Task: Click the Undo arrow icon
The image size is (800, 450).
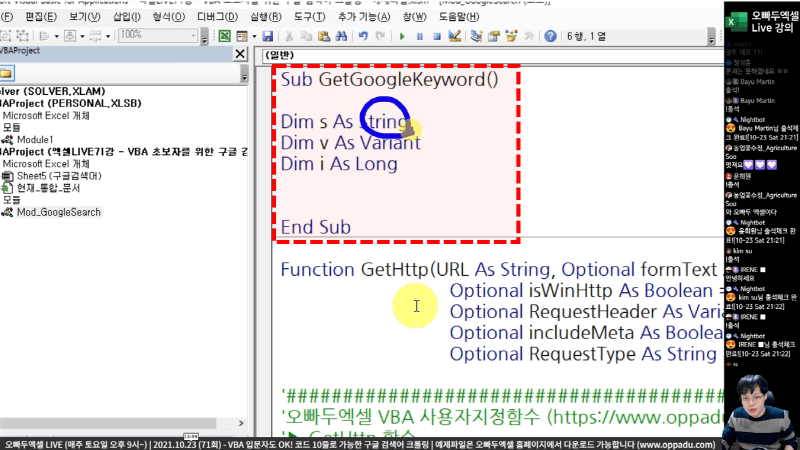Action: point(363,35)
